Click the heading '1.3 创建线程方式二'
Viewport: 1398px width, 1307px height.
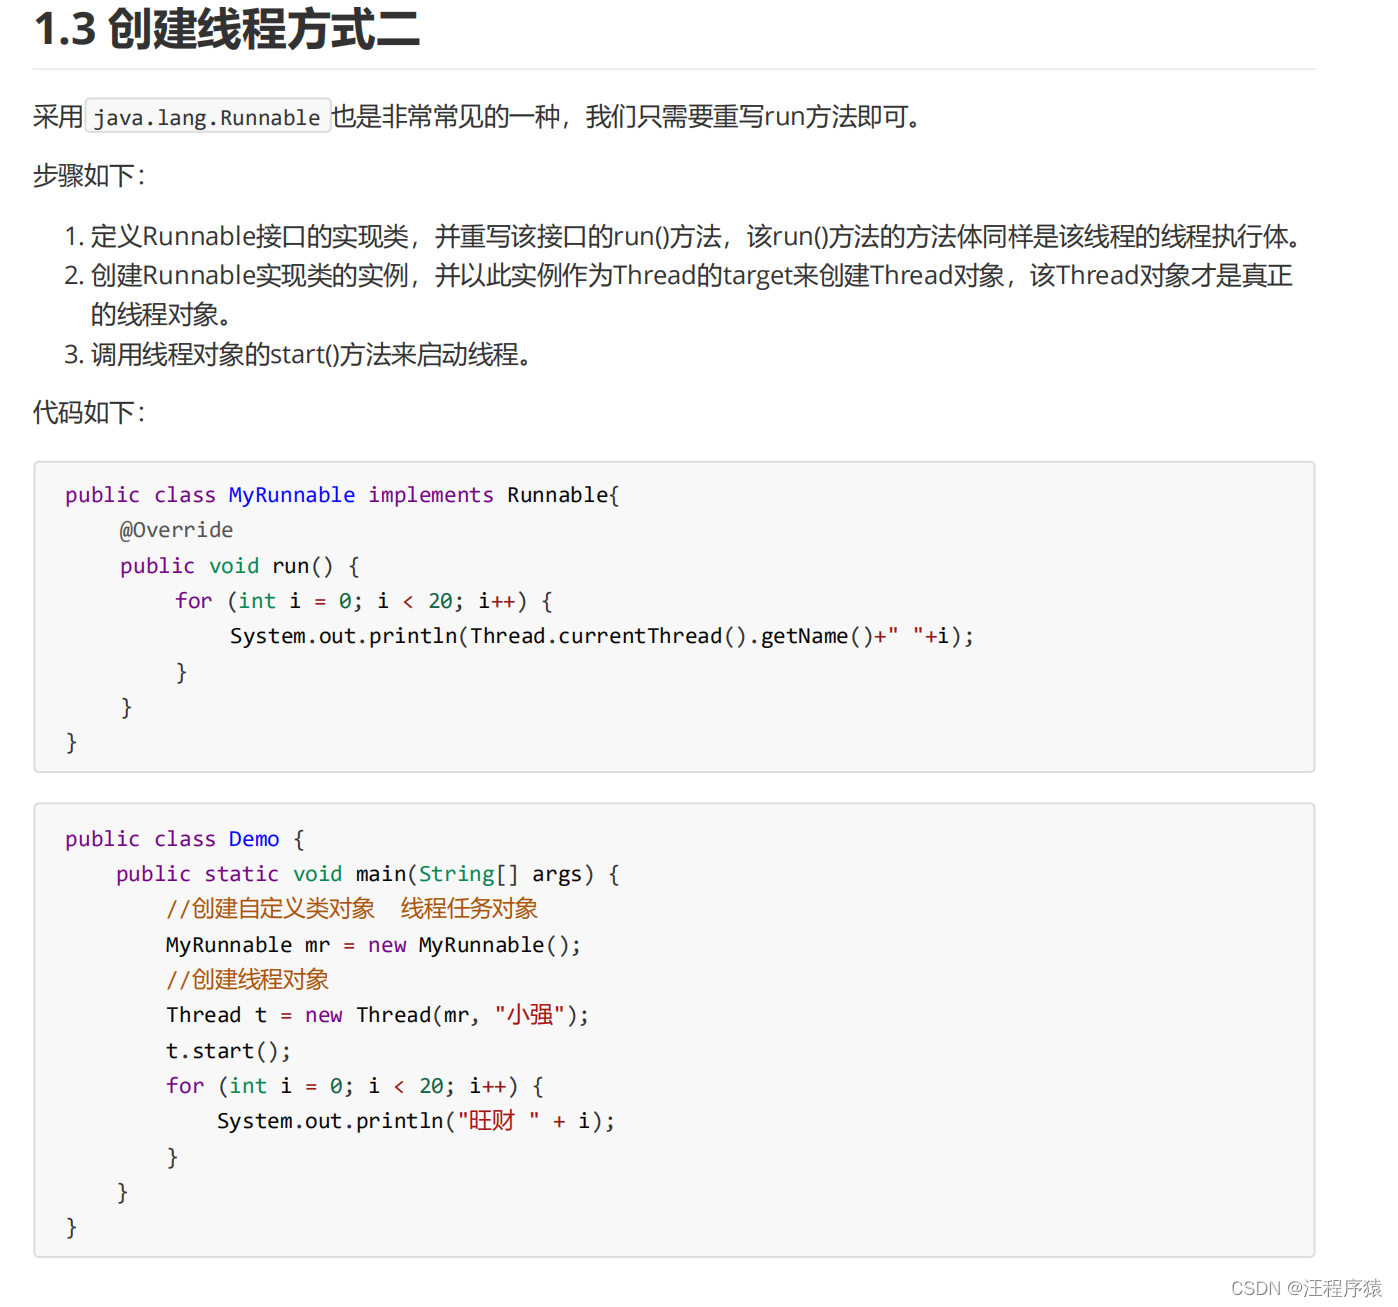tap(227, 28)
